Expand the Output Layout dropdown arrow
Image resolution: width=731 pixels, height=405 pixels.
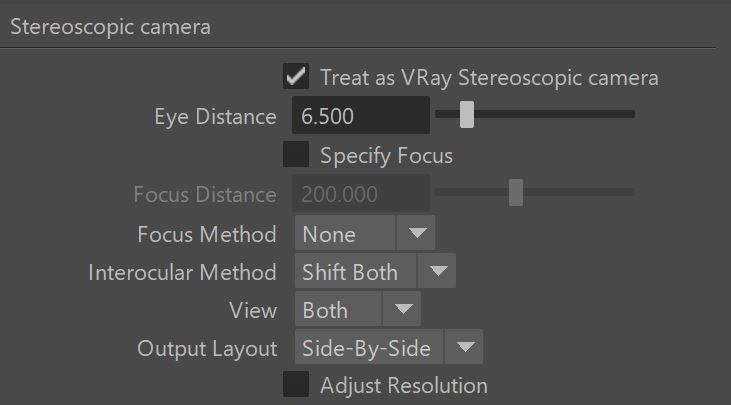click(x=464, y=347)
